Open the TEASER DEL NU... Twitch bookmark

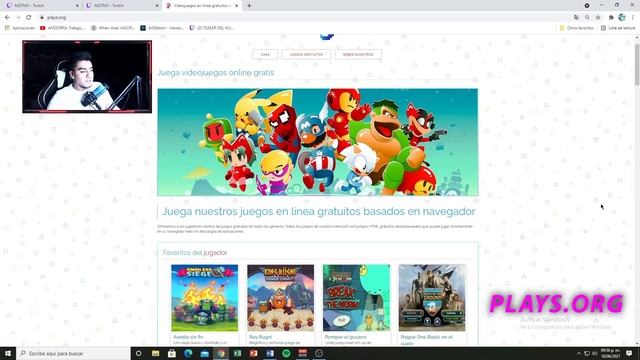tap(211, 28)
